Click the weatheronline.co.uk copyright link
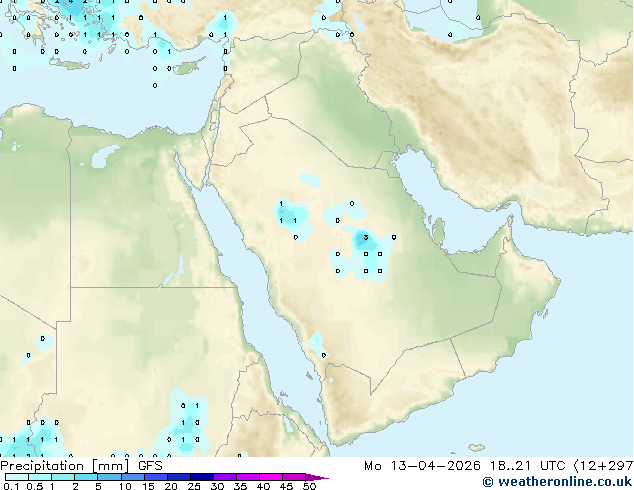The height and width of the screenshot is (490, 634). 557,482
